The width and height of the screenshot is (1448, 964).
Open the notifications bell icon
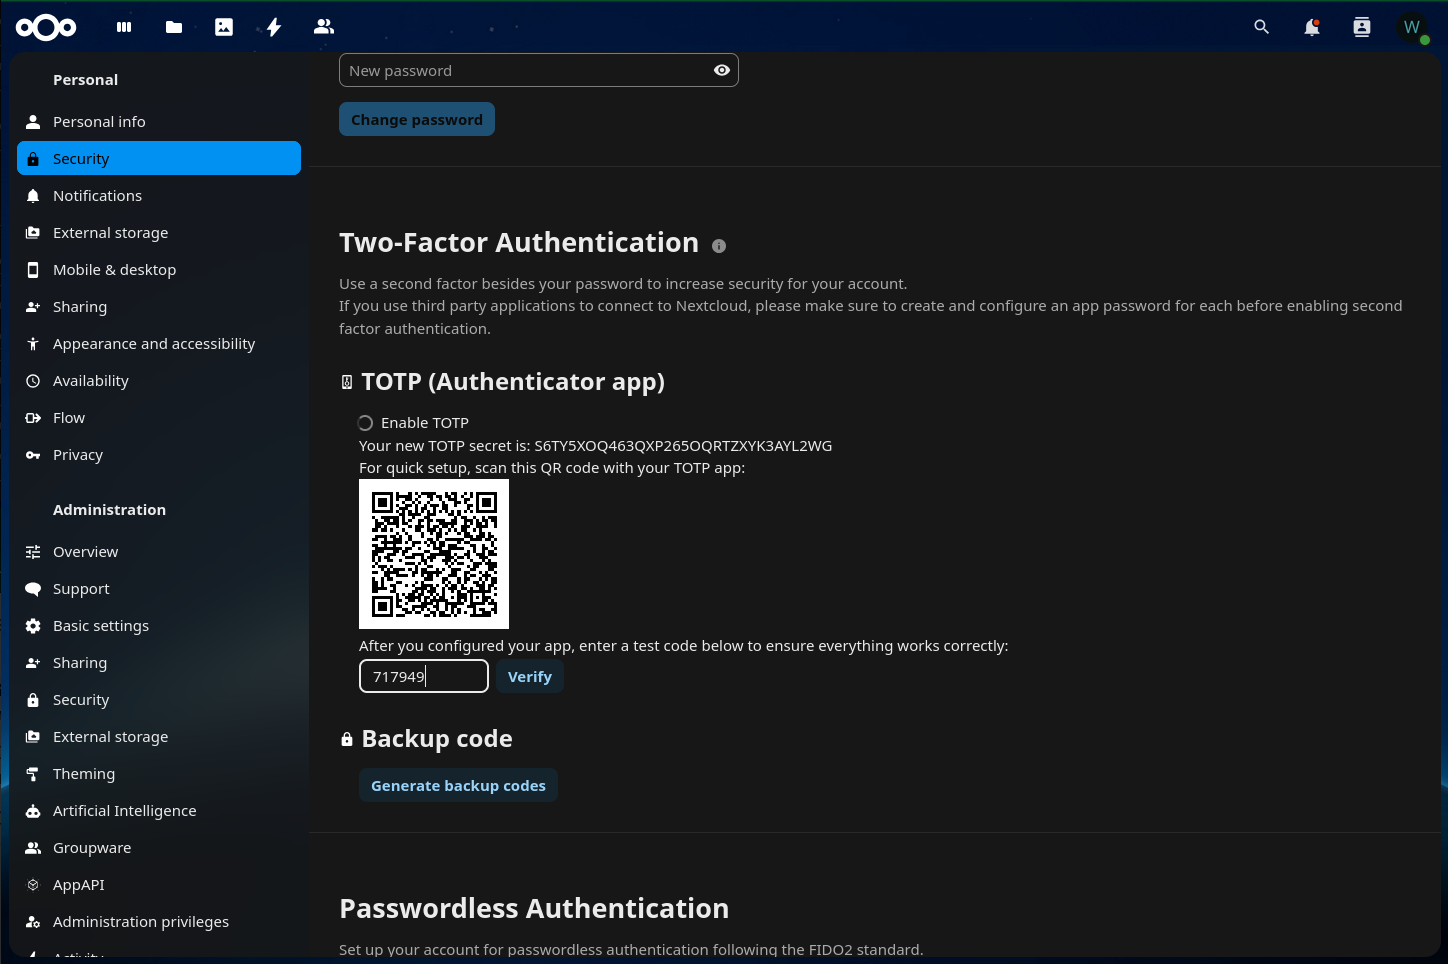click(1311, 27)
